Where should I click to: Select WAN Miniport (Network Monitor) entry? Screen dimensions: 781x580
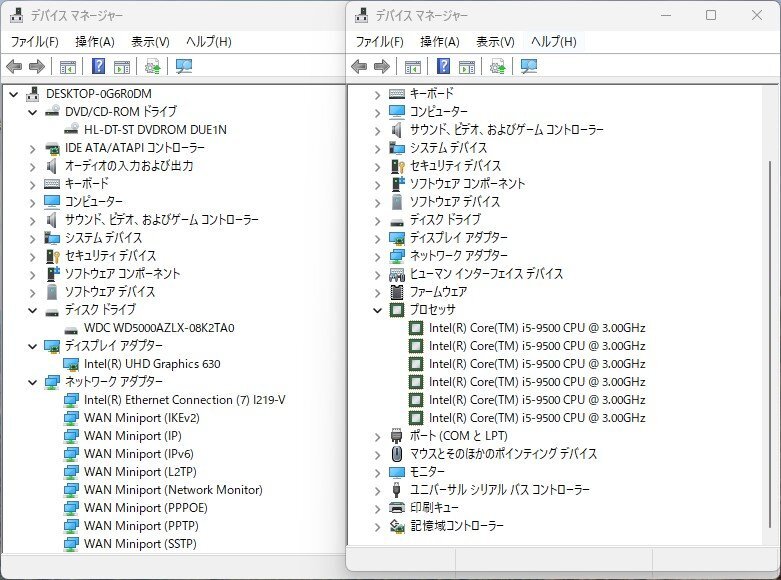pos(173,489)
